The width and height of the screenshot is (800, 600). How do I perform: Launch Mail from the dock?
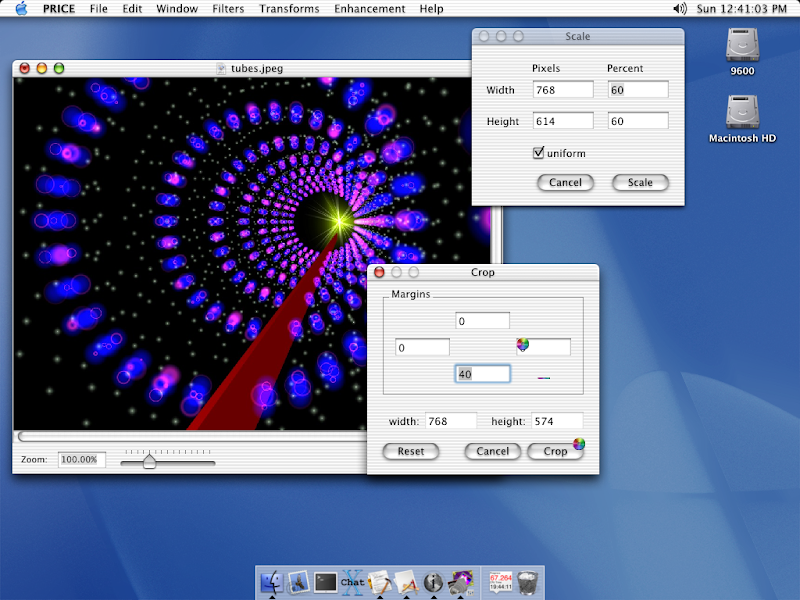click(298, 582)
